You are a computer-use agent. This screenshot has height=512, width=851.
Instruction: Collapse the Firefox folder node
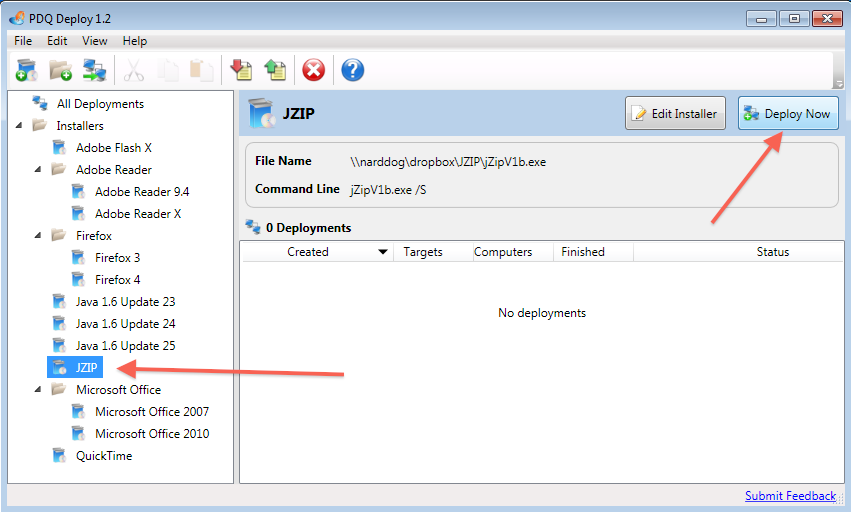point(38,236)
